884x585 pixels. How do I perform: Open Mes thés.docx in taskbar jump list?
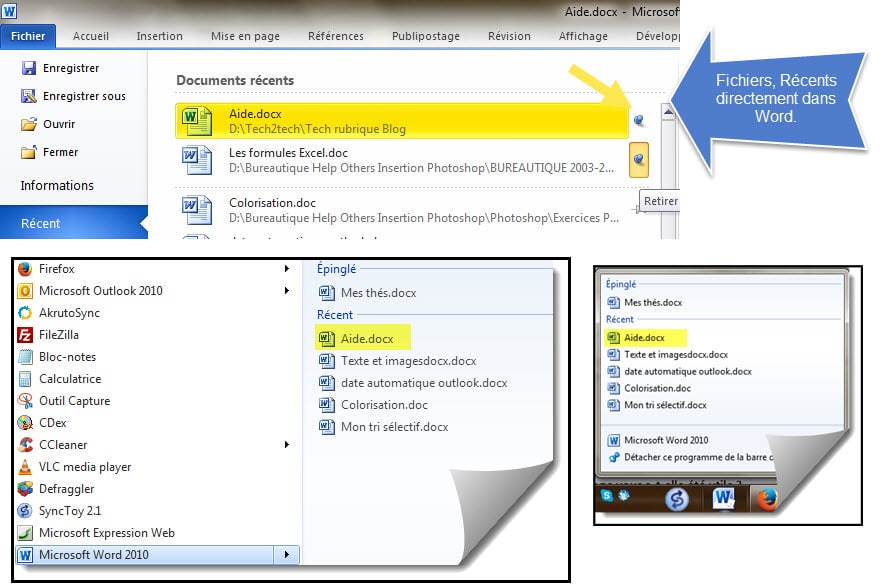(x=645, y=303)
